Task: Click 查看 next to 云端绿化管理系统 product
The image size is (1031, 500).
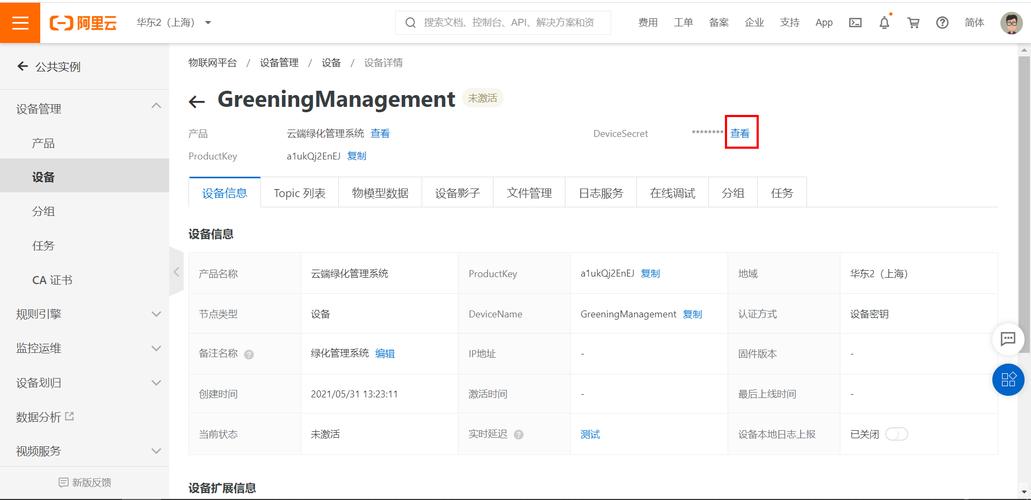Action: coord(380,133)
